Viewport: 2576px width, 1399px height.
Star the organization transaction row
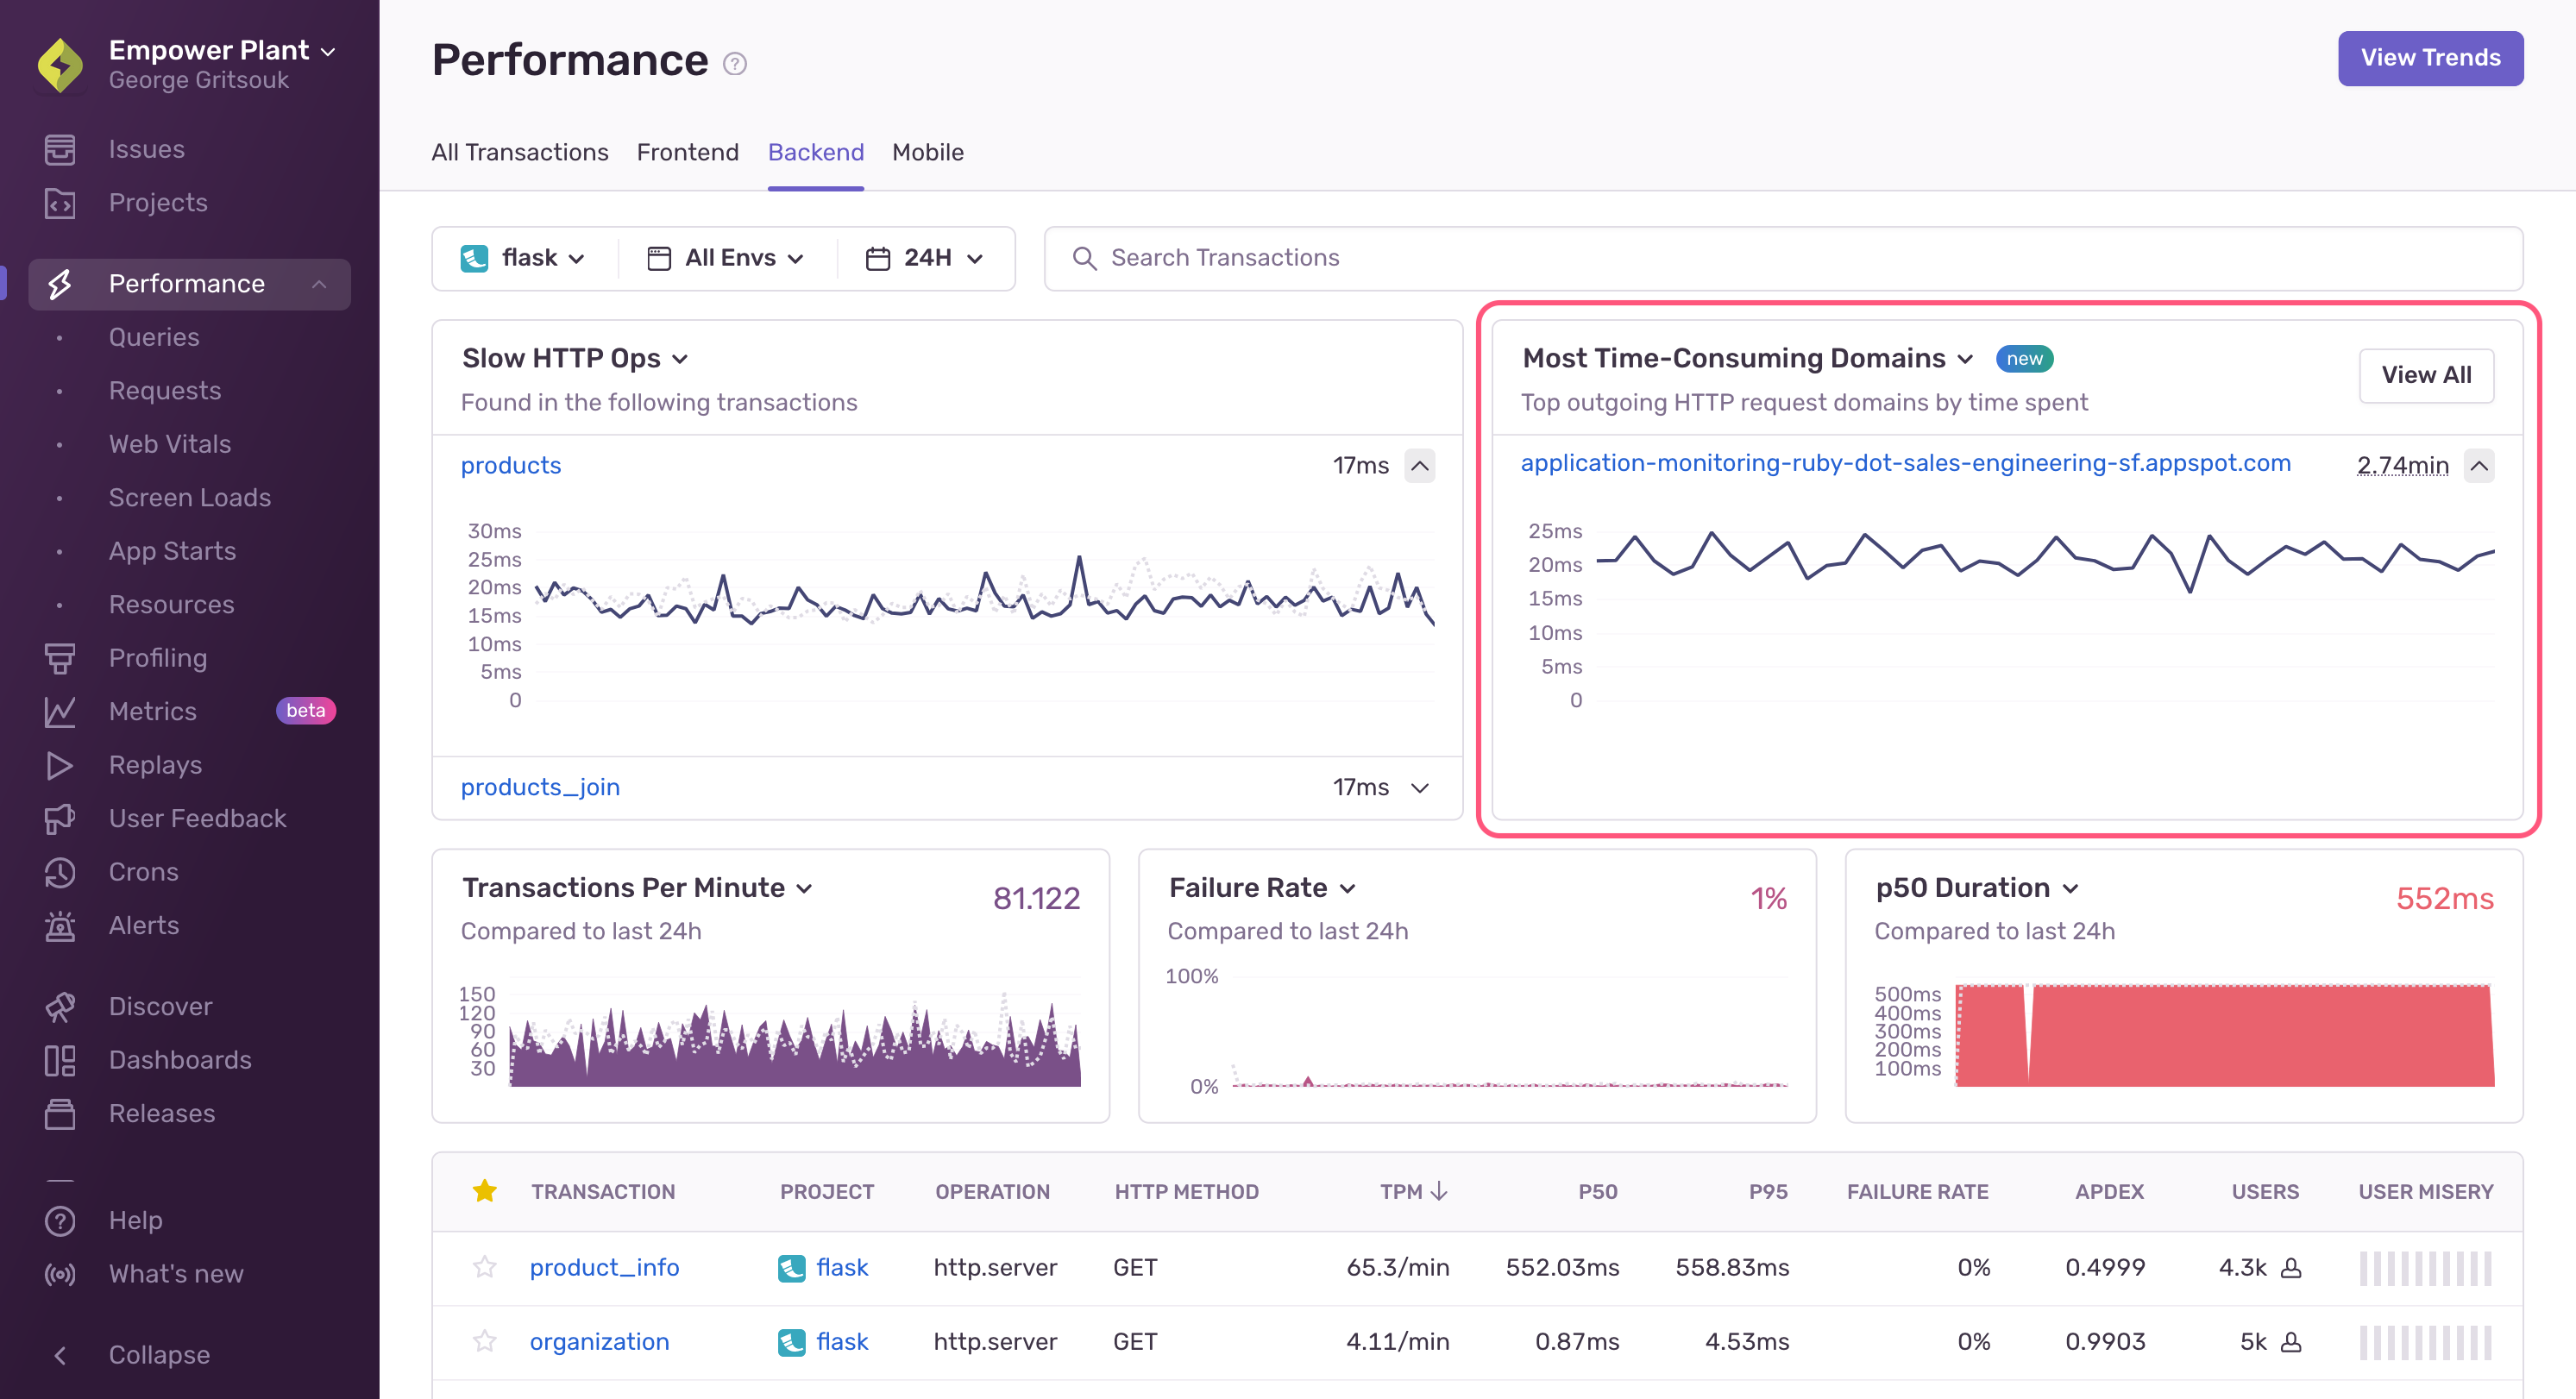[x=485, y=1341]
